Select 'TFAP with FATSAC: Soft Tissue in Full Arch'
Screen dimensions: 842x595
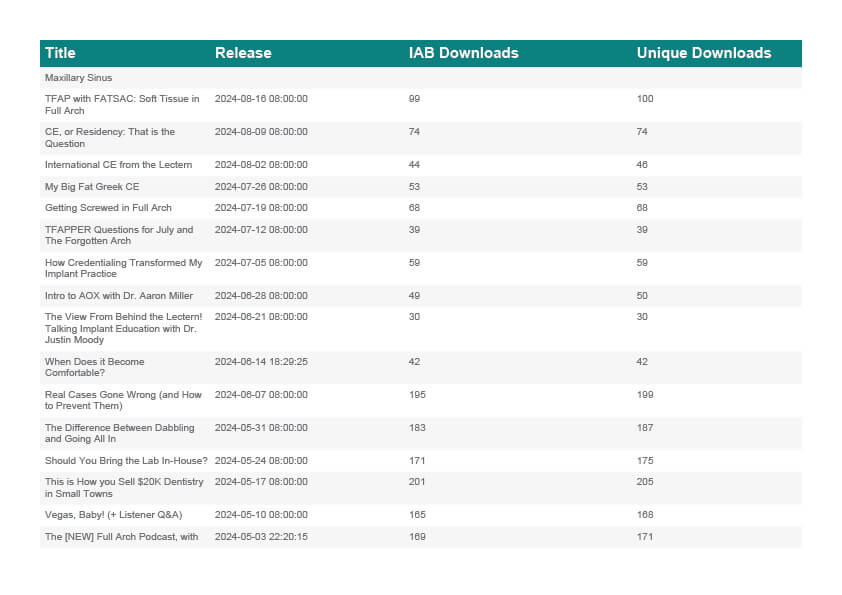[122, 105]
